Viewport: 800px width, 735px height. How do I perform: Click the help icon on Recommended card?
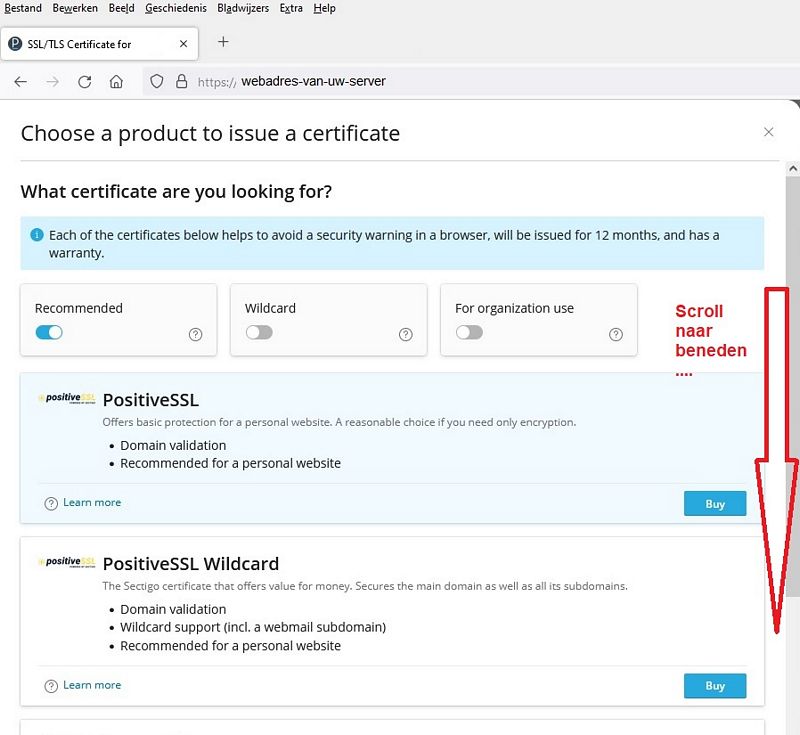[195, 335]
